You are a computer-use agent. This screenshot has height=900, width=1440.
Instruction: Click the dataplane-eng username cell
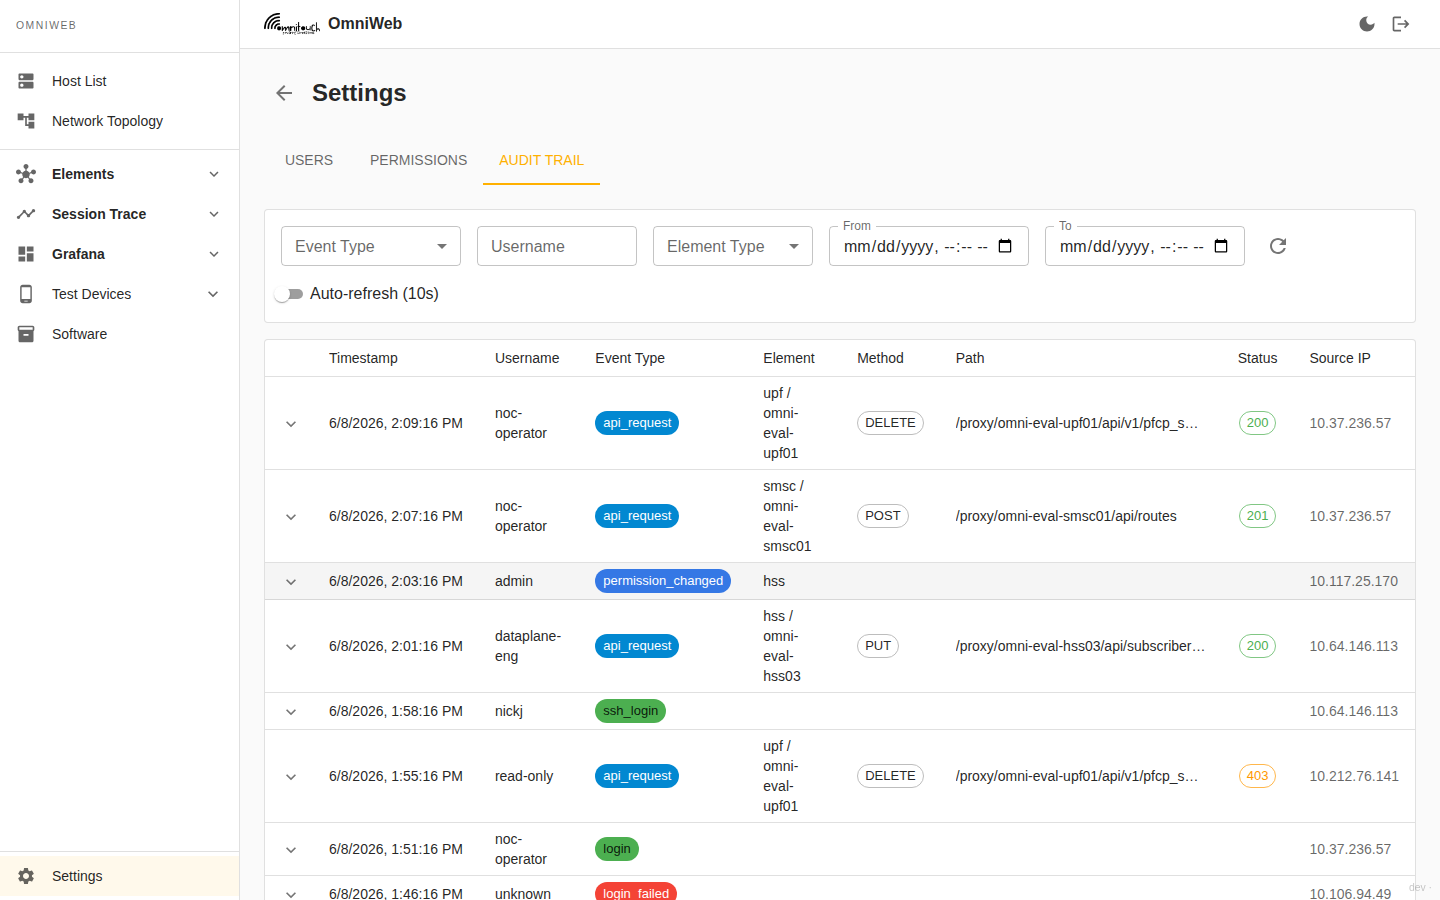coord(528,646)
